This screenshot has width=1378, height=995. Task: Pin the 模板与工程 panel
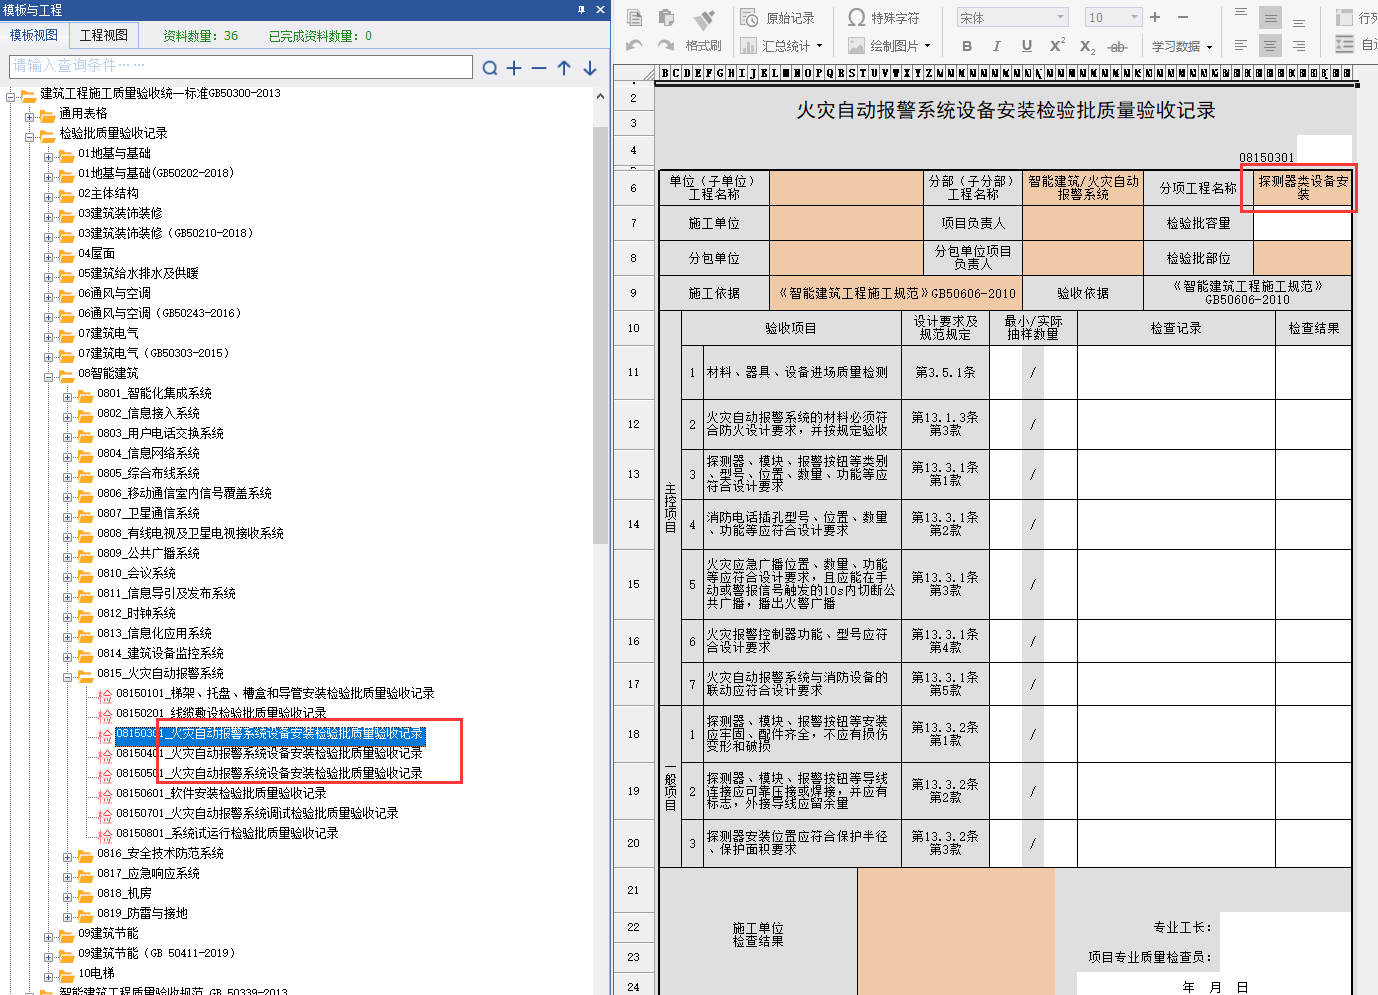(582, 9)
